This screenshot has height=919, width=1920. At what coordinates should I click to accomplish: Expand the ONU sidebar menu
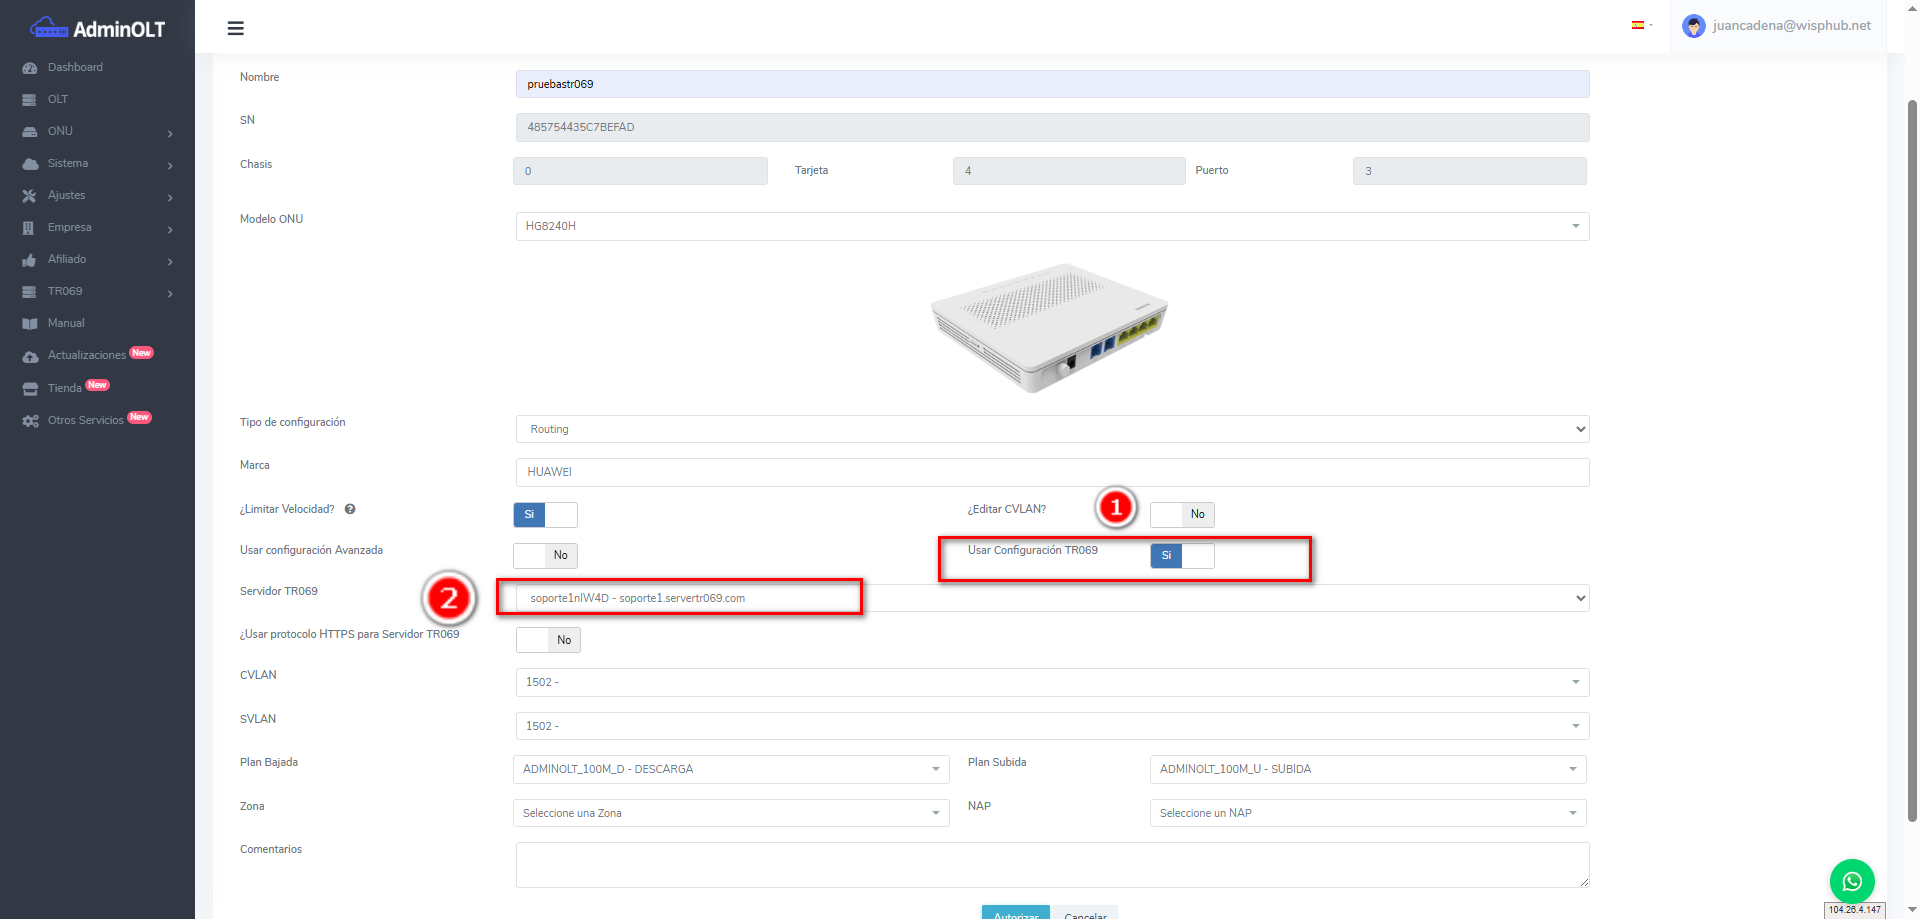pos(97,132)
